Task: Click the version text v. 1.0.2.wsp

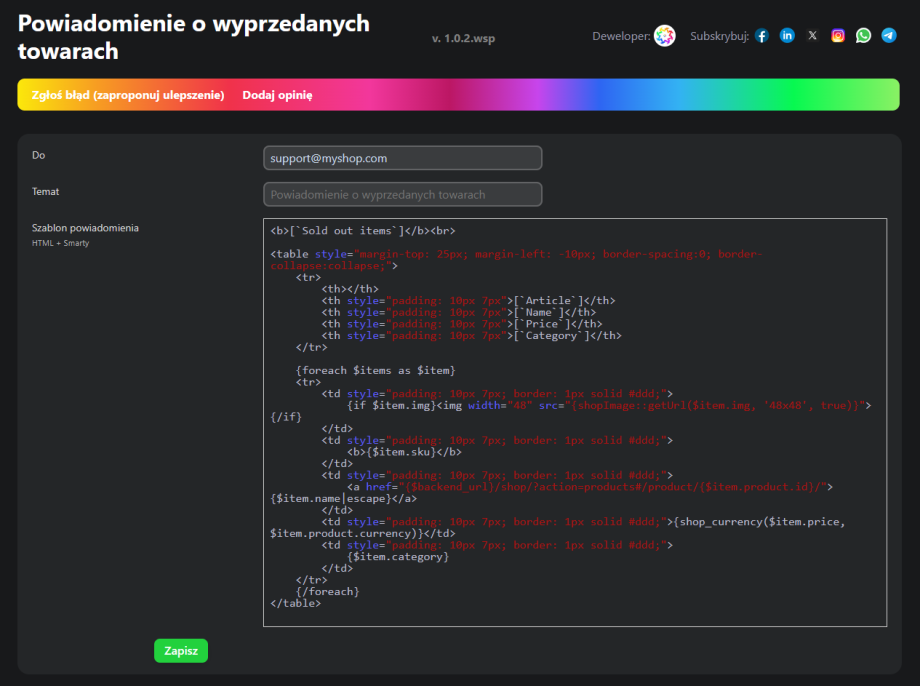Action: (463, 38)
